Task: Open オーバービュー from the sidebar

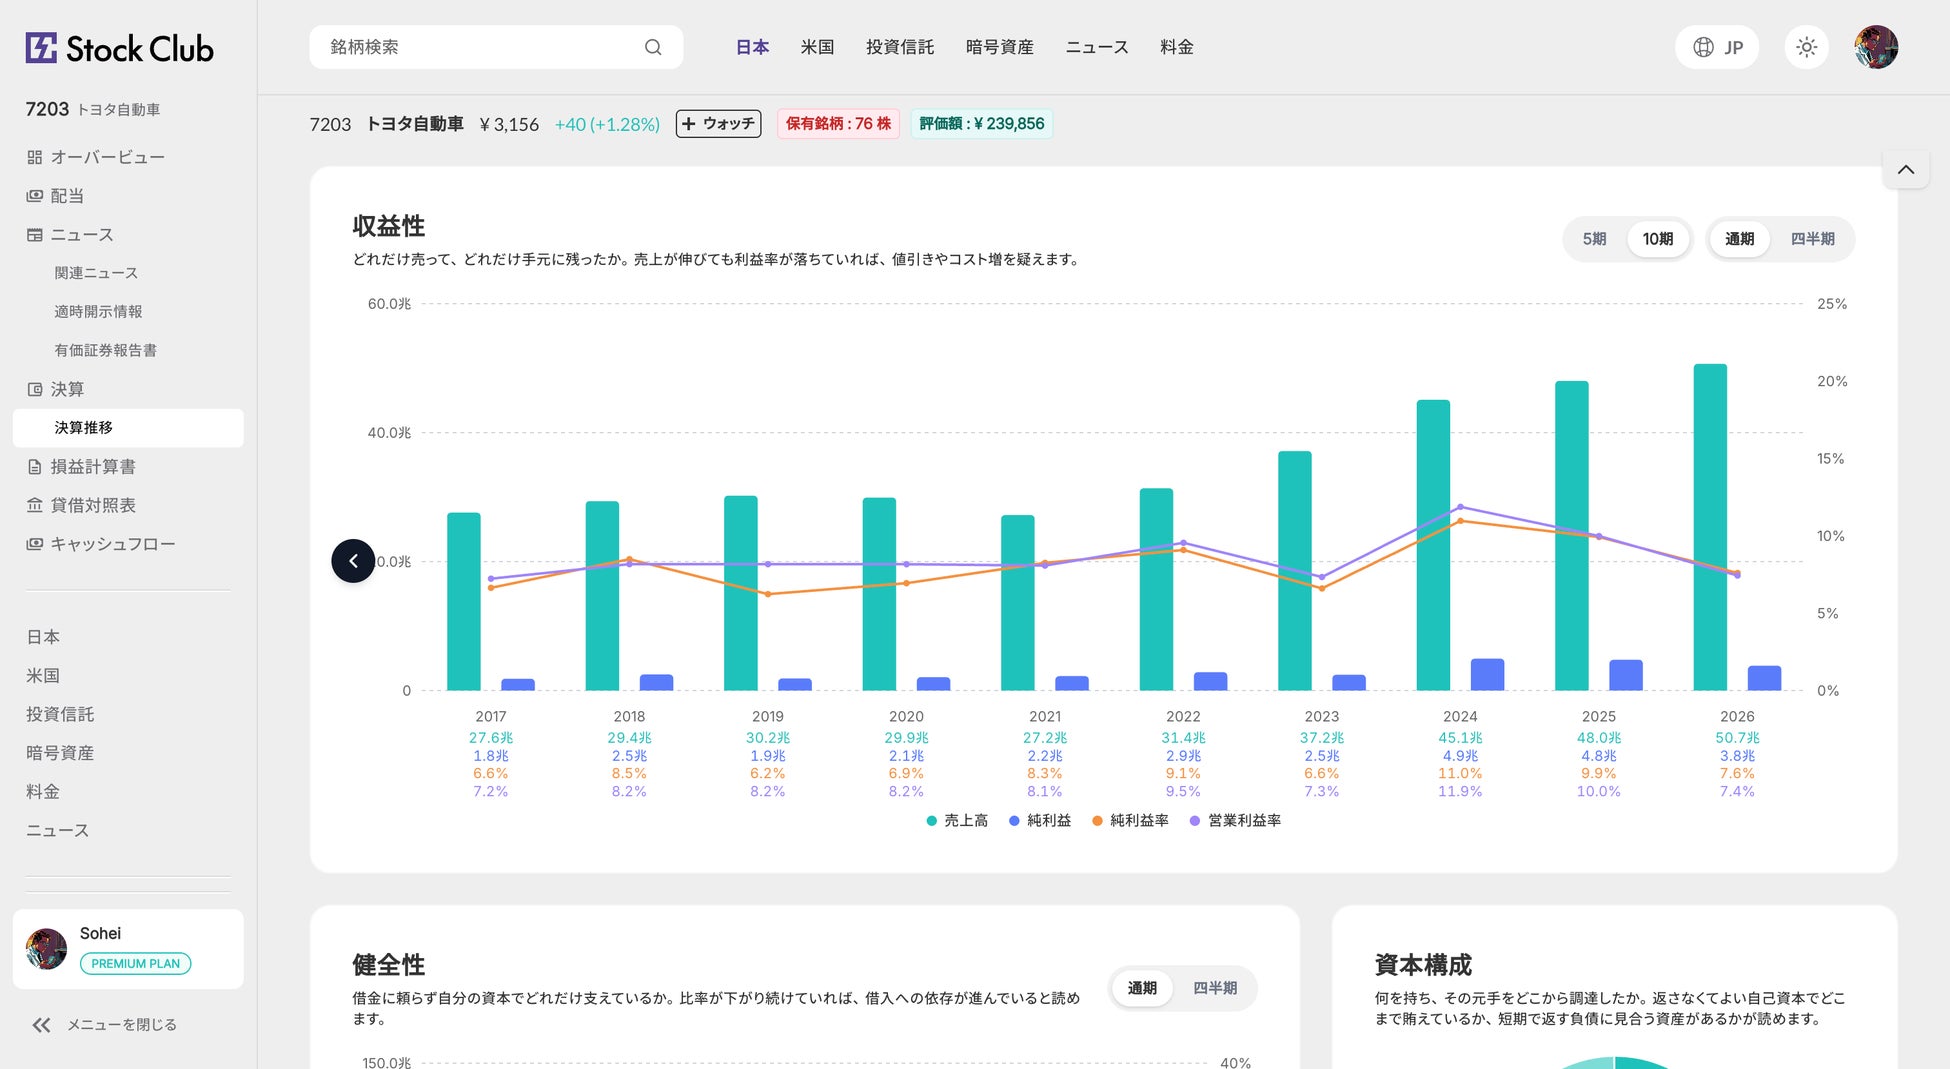Action: tap(96, 157)
